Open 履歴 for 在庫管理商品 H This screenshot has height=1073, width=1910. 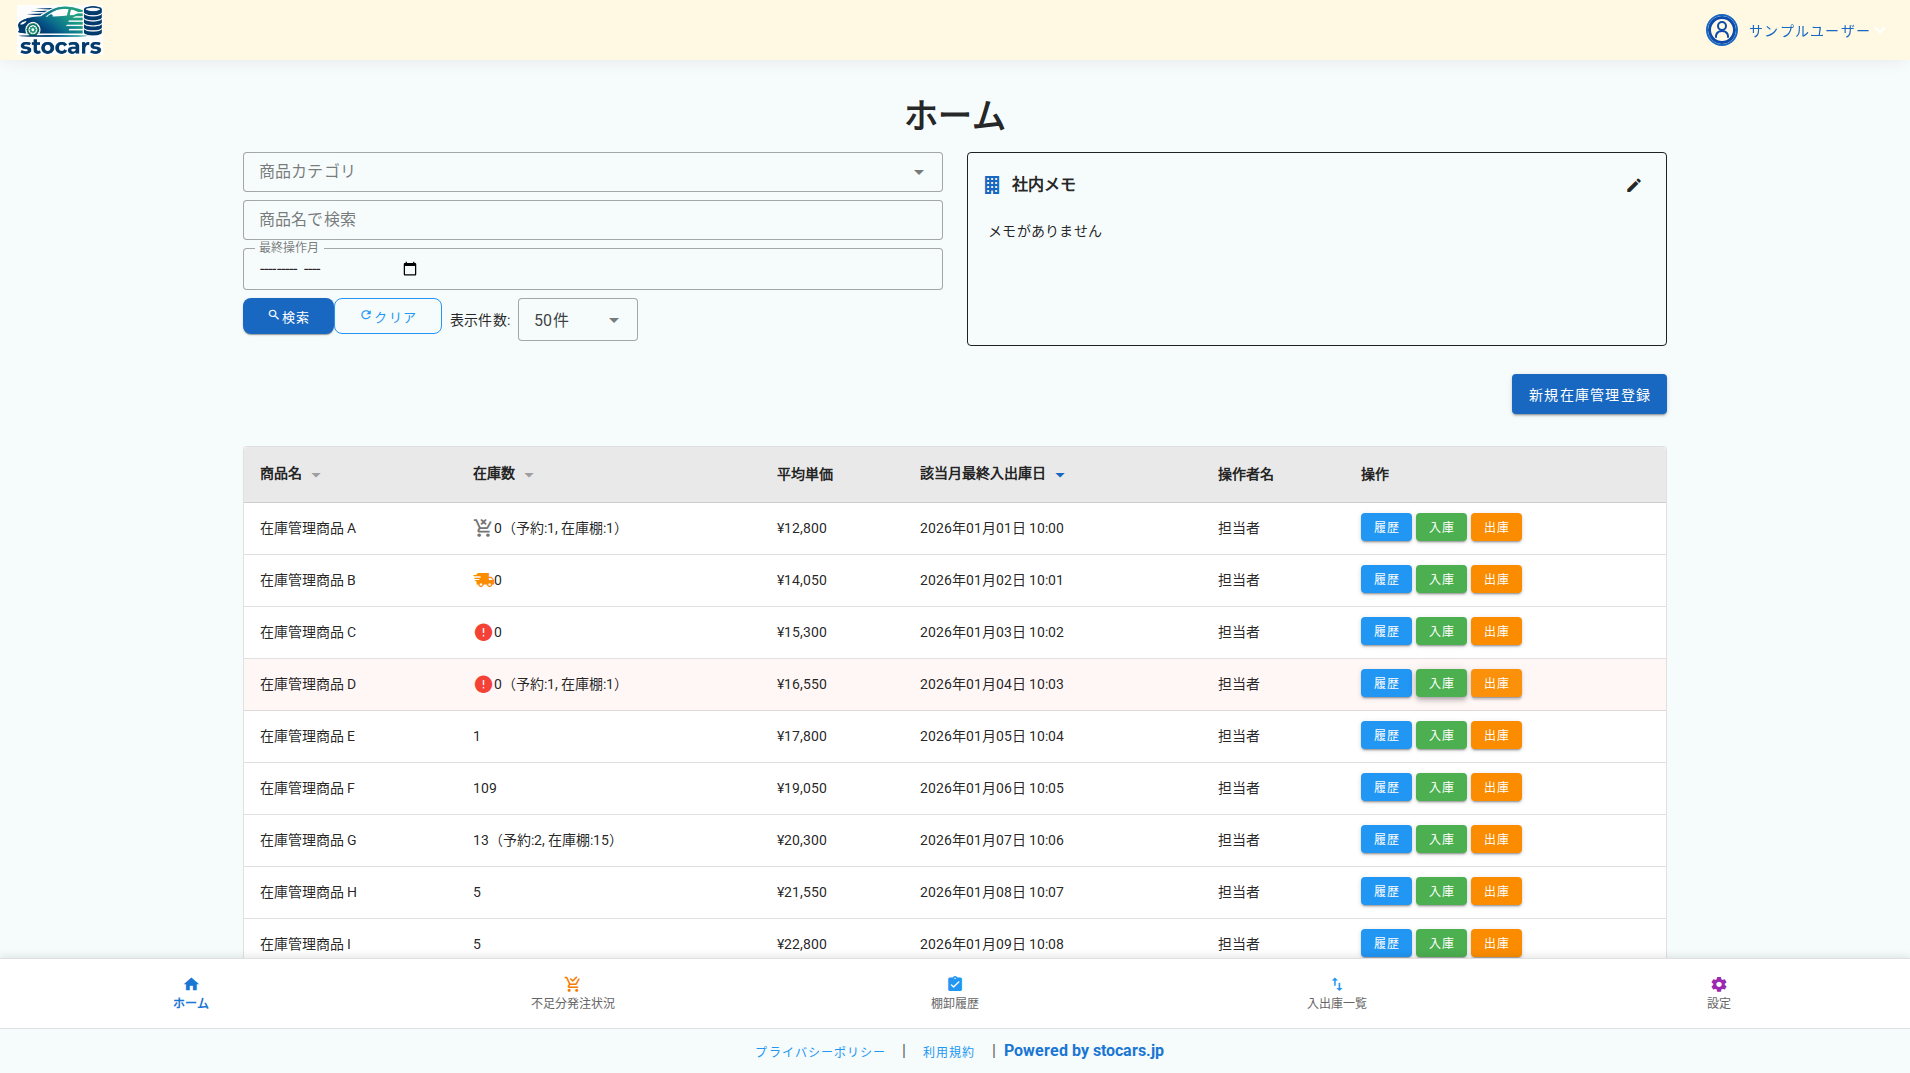point(1386,892)
